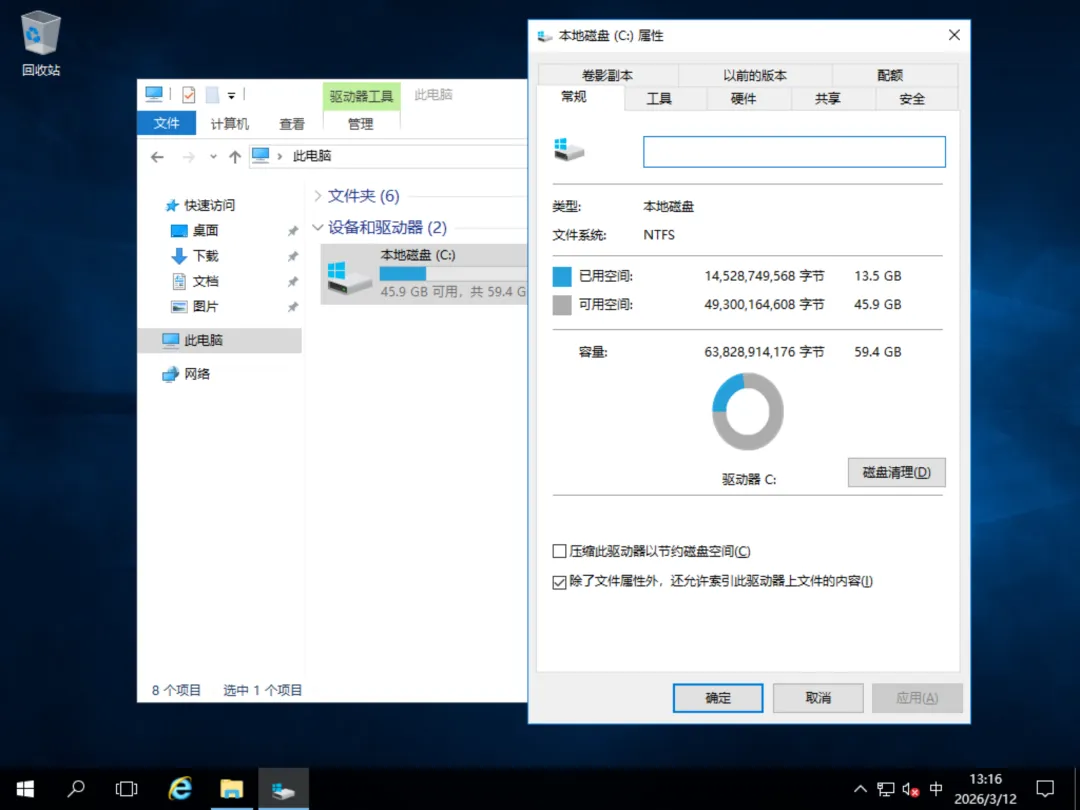This screenshot has height=810, width=1080.
Task: Click the 磁盘清理(D) button
Action: [896, 472]
